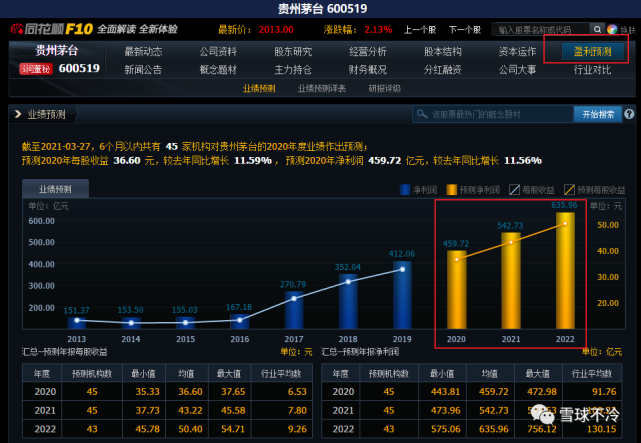This screenshot has height=443, width=641.
Task: Toggle the 每股收益 legend series
Action: 532,190
